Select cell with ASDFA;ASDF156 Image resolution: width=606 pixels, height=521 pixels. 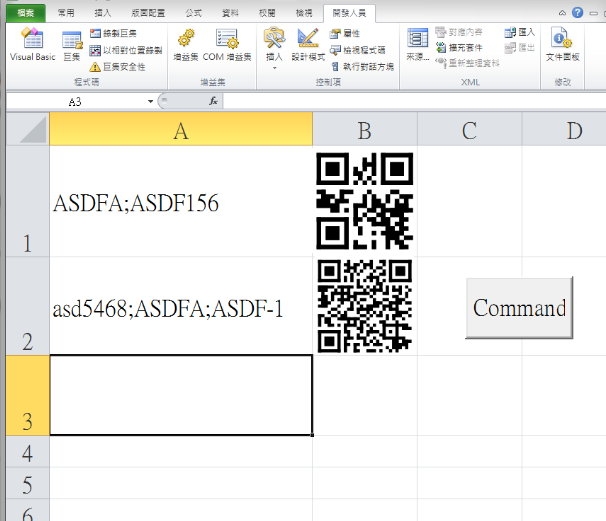click(x=181, y=201)
